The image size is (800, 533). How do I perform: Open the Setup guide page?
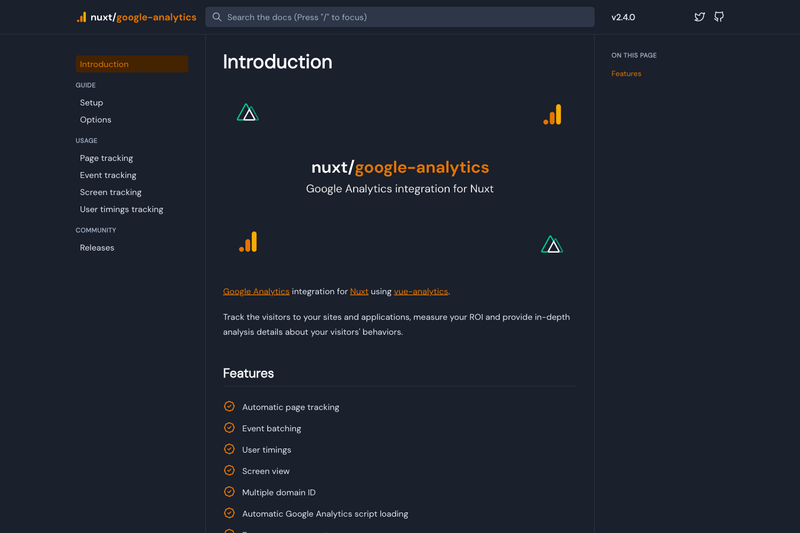91,103
